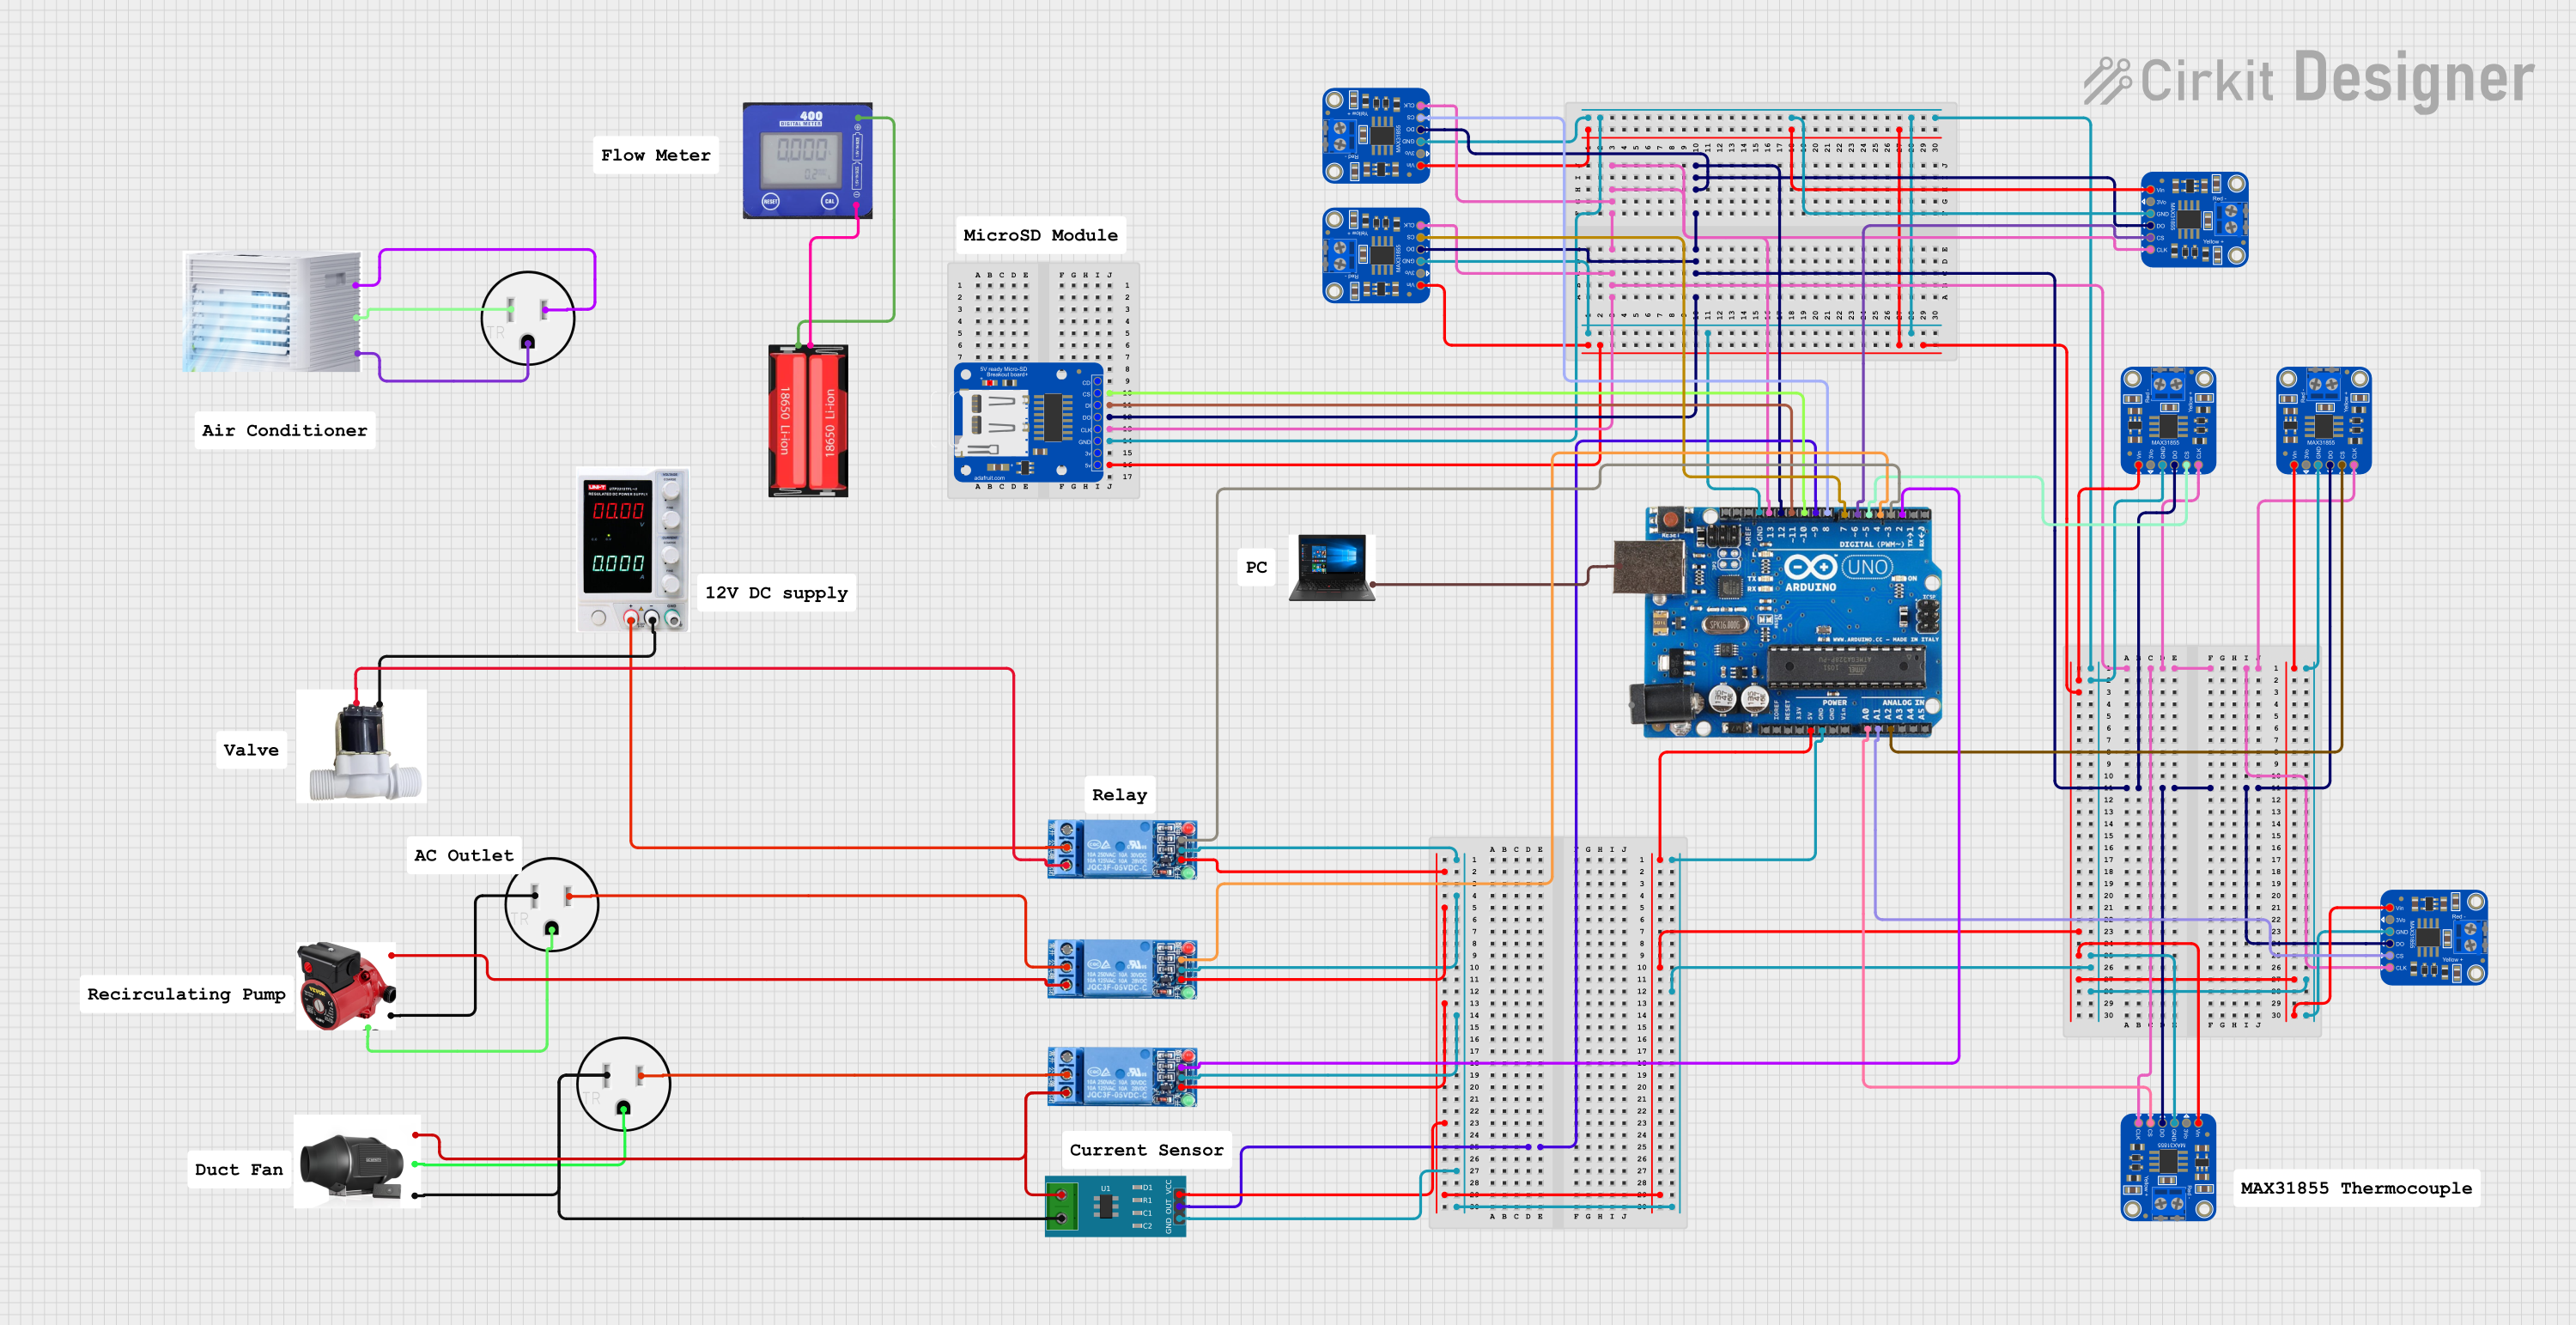The height and width of the screenshot is (1325, 2576).
Task: Select the red Recirculating Pump image
Action: pyautogui.click(x=345, y=986)
